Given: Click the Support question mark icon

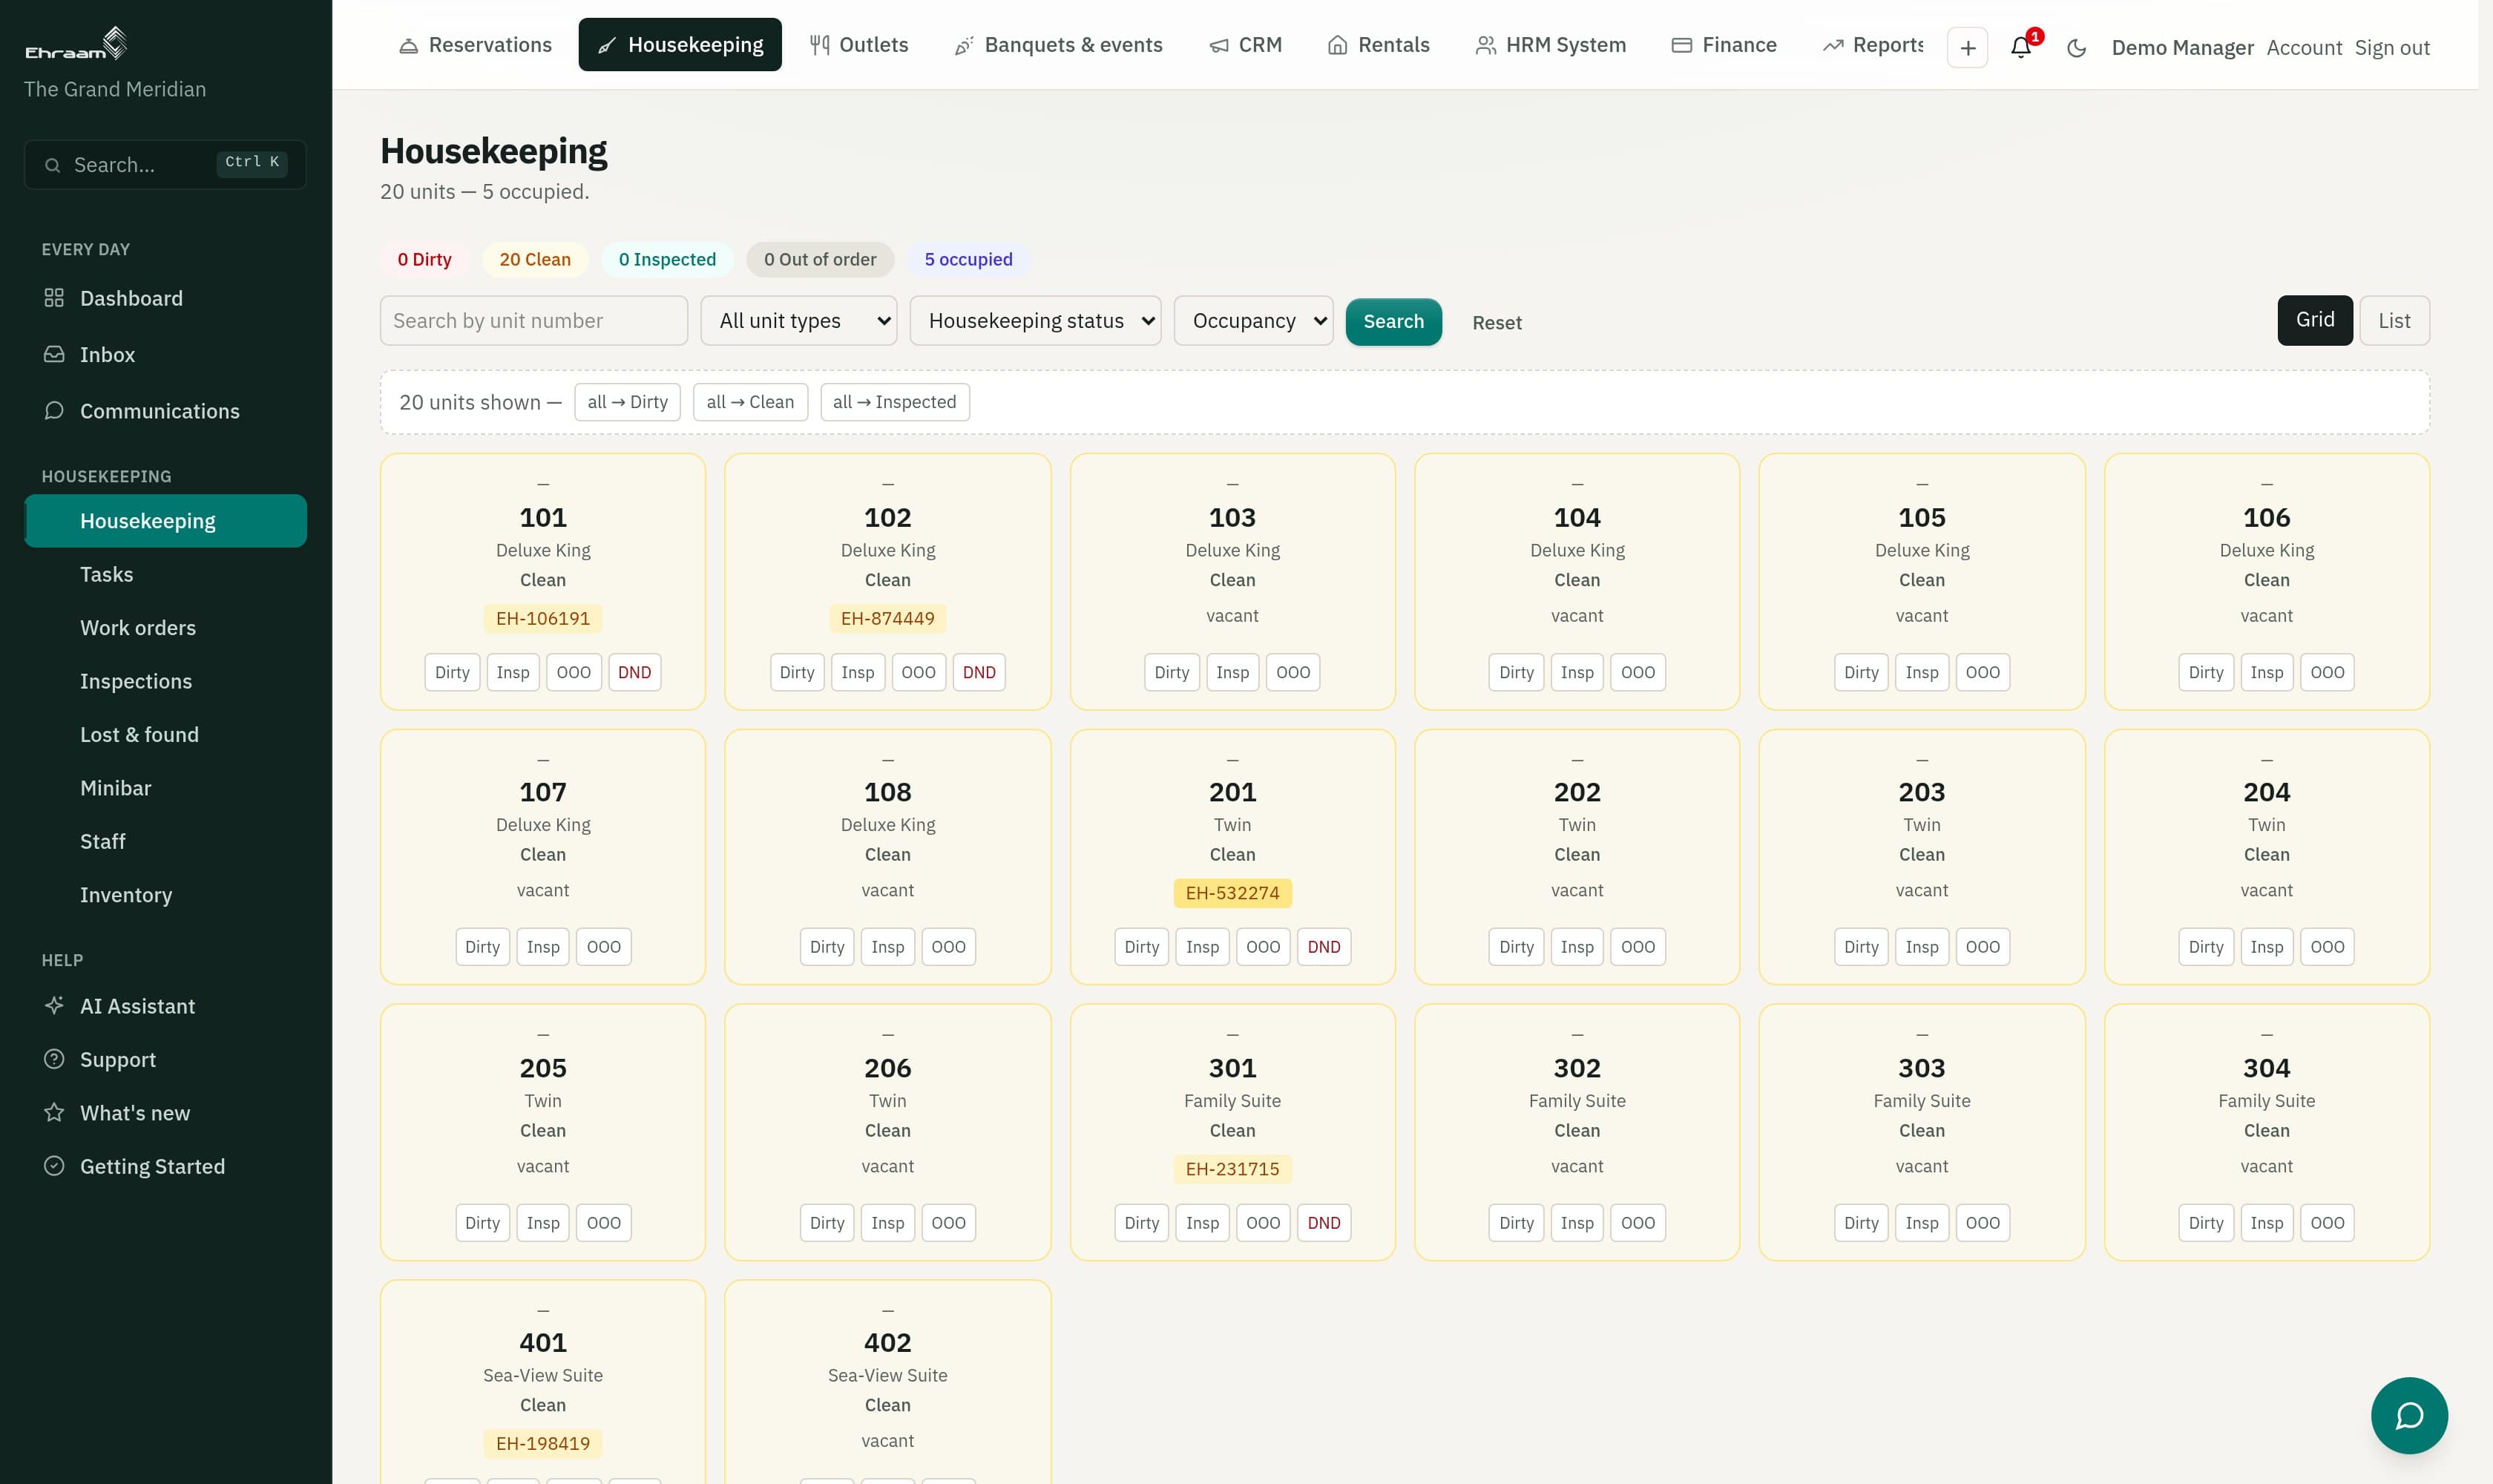Looking at the screenshot, I should pyautogui.click(x=54, y=1059).
